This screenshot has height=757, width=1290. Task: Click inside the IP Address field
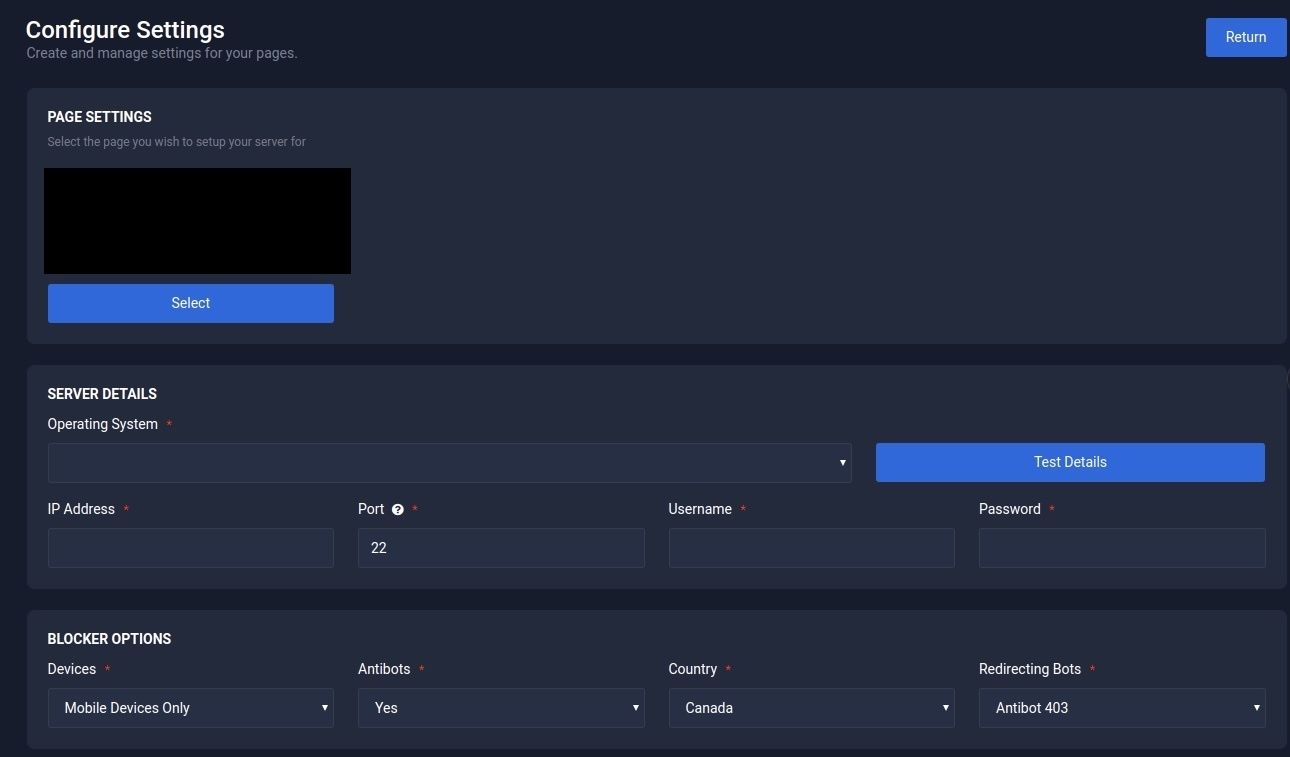point(190,547)
